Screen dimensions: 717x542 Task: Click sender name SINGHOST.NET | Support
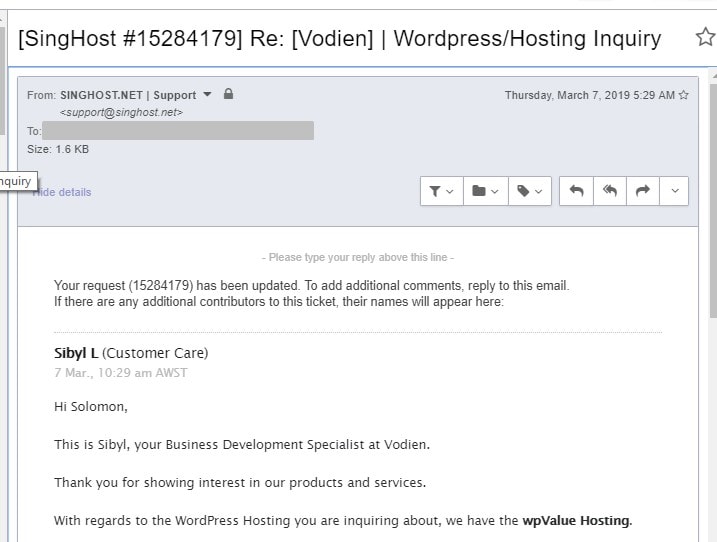pyautogui.click(x=128, y=95)
